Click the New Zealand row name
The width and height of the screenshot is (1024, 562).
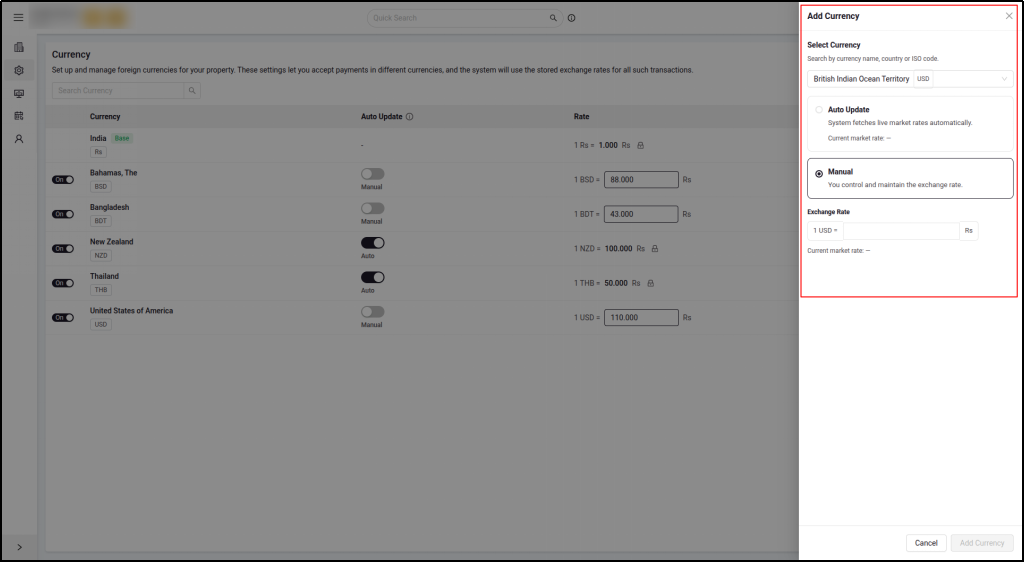point(112,242)
